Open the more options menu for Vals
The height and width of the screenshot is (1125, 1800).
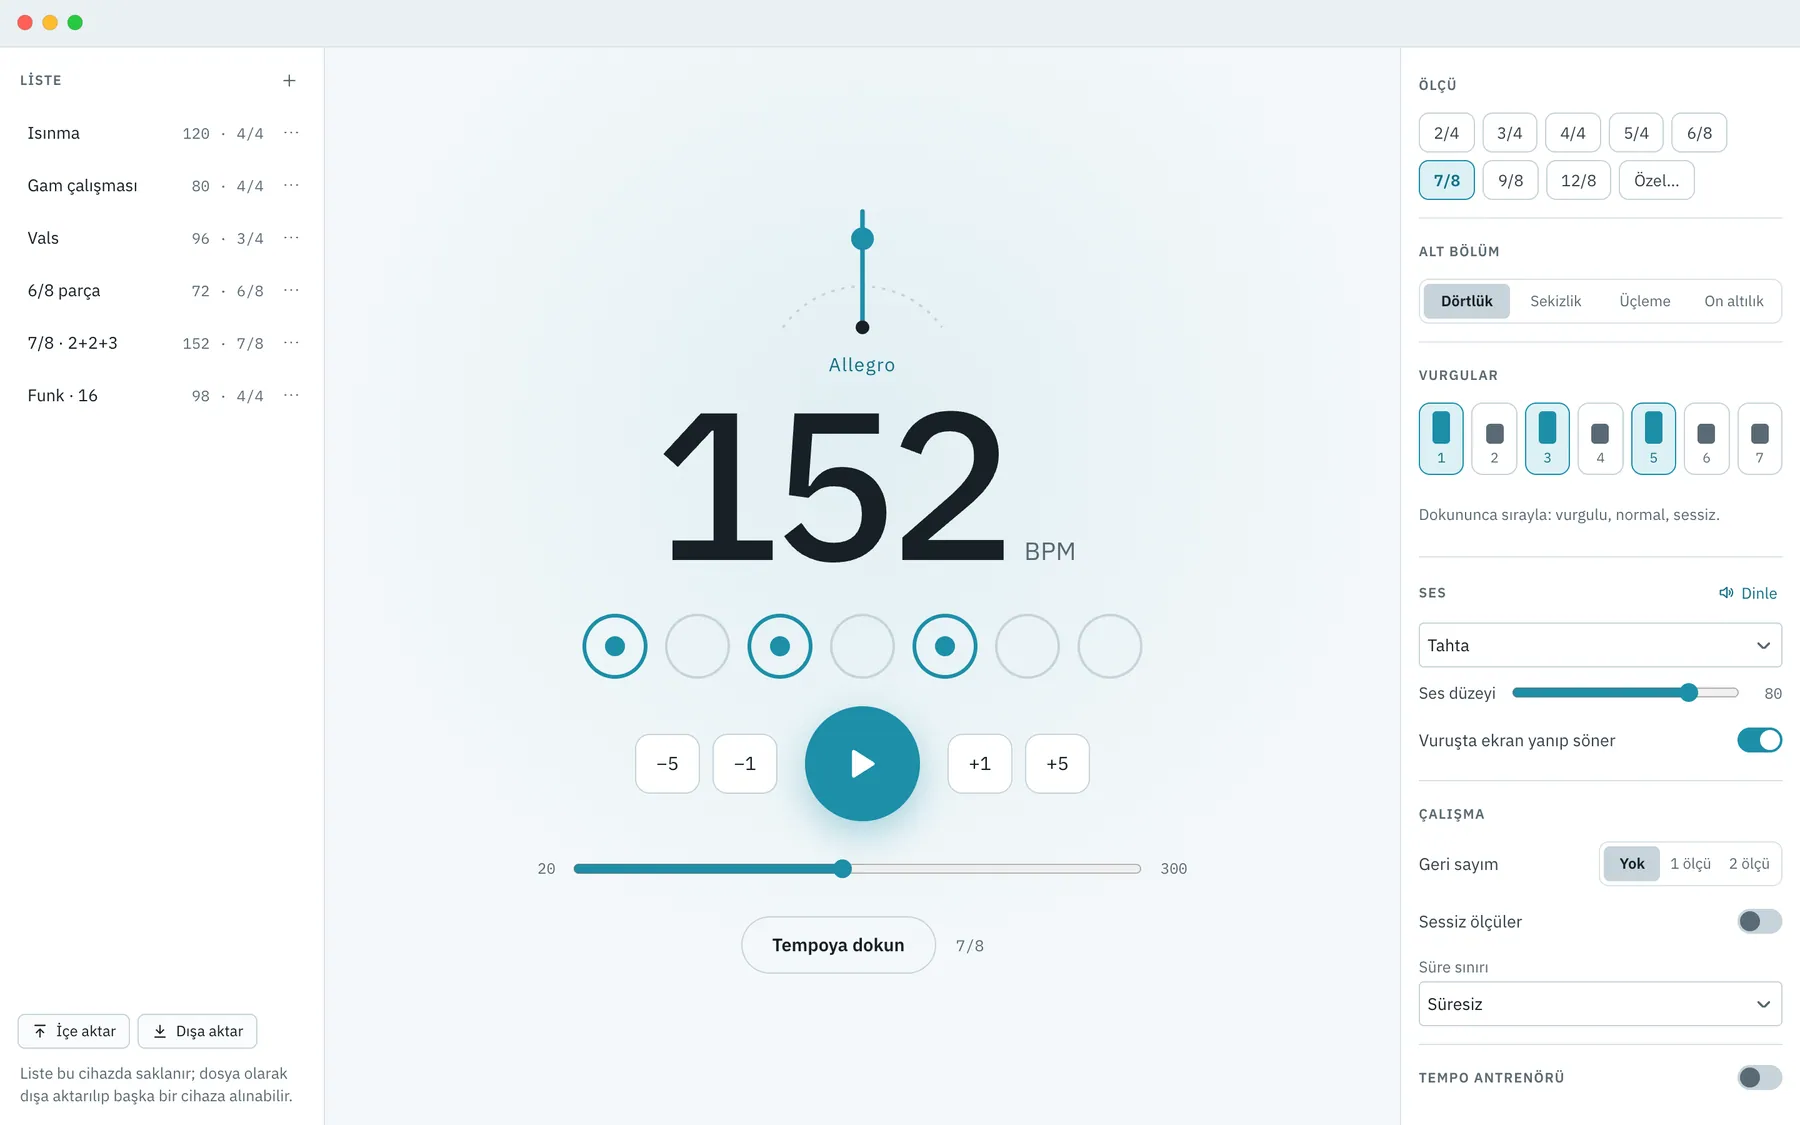[291, 238]
